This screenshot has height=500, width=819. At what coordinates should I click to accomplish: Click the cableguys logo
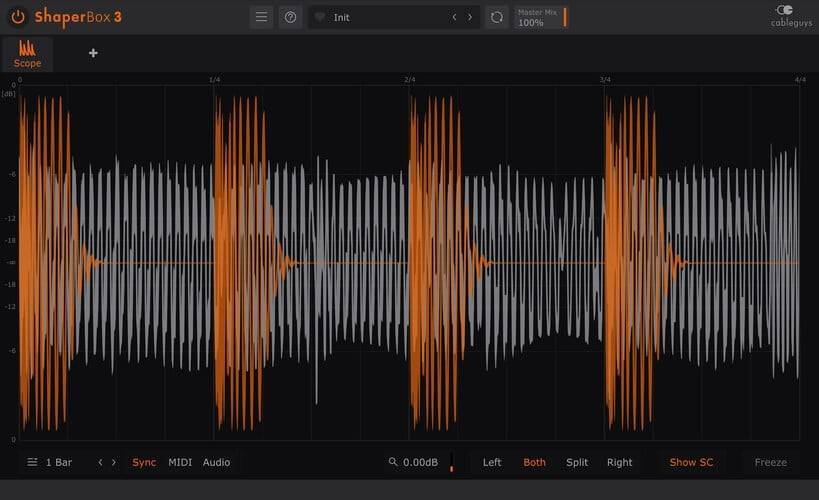pyautogui.click(x=791, y=16)
